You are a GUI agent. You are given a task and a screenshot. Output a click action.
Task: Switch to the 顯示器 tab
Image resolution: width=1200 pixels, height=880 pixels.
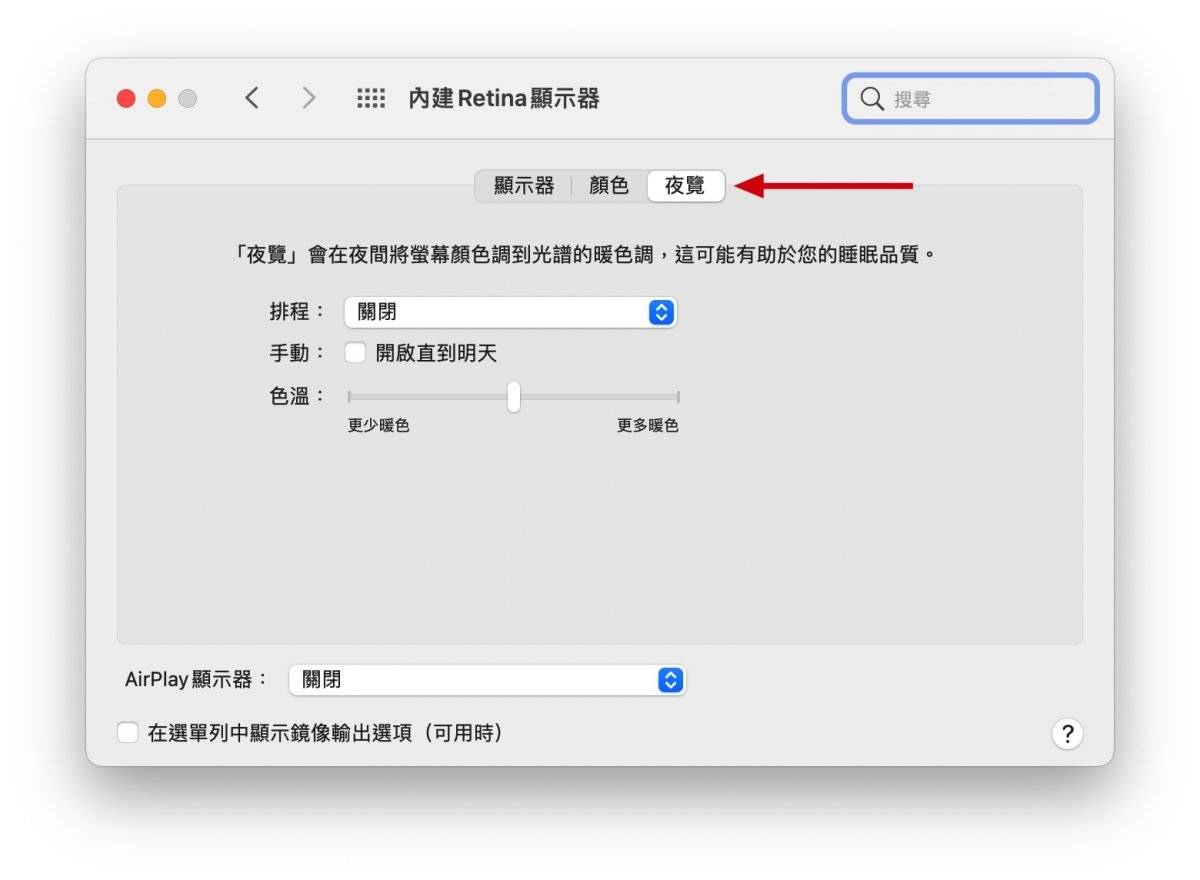[x=523, y=186]
